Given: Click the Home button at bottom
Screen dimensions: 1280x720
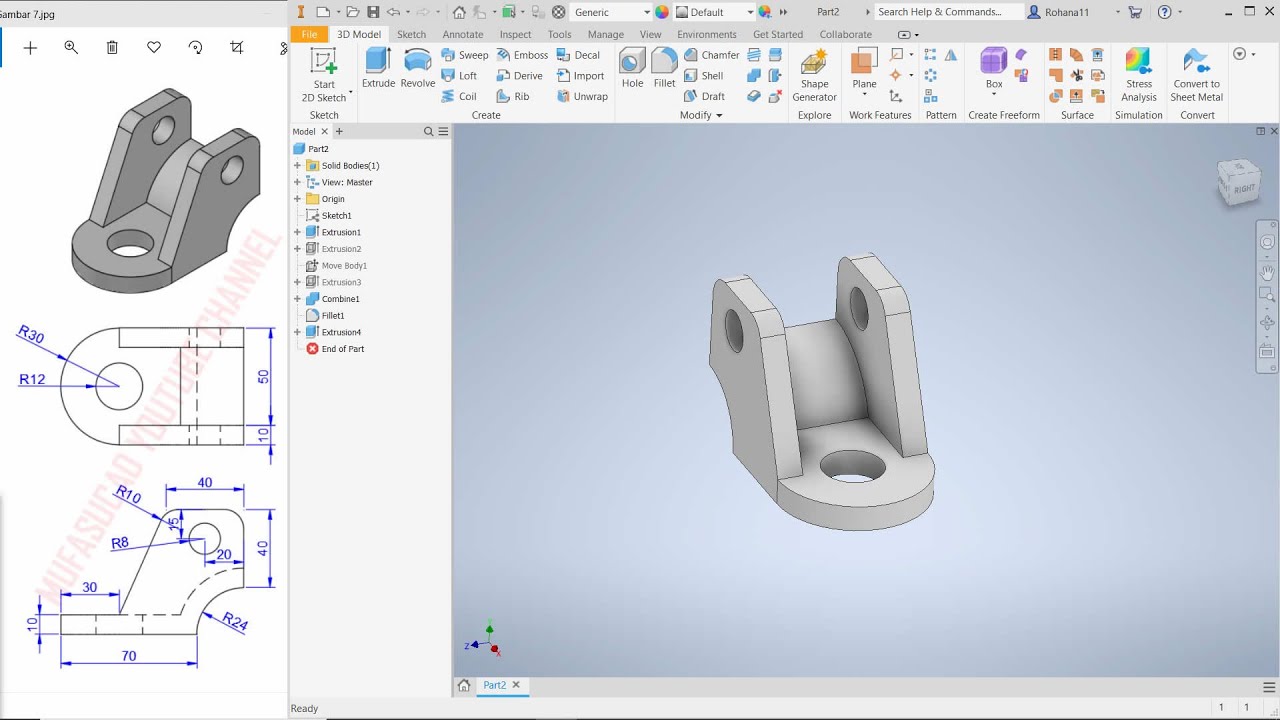Looking at the screenshot, I should tap(464, 685).
